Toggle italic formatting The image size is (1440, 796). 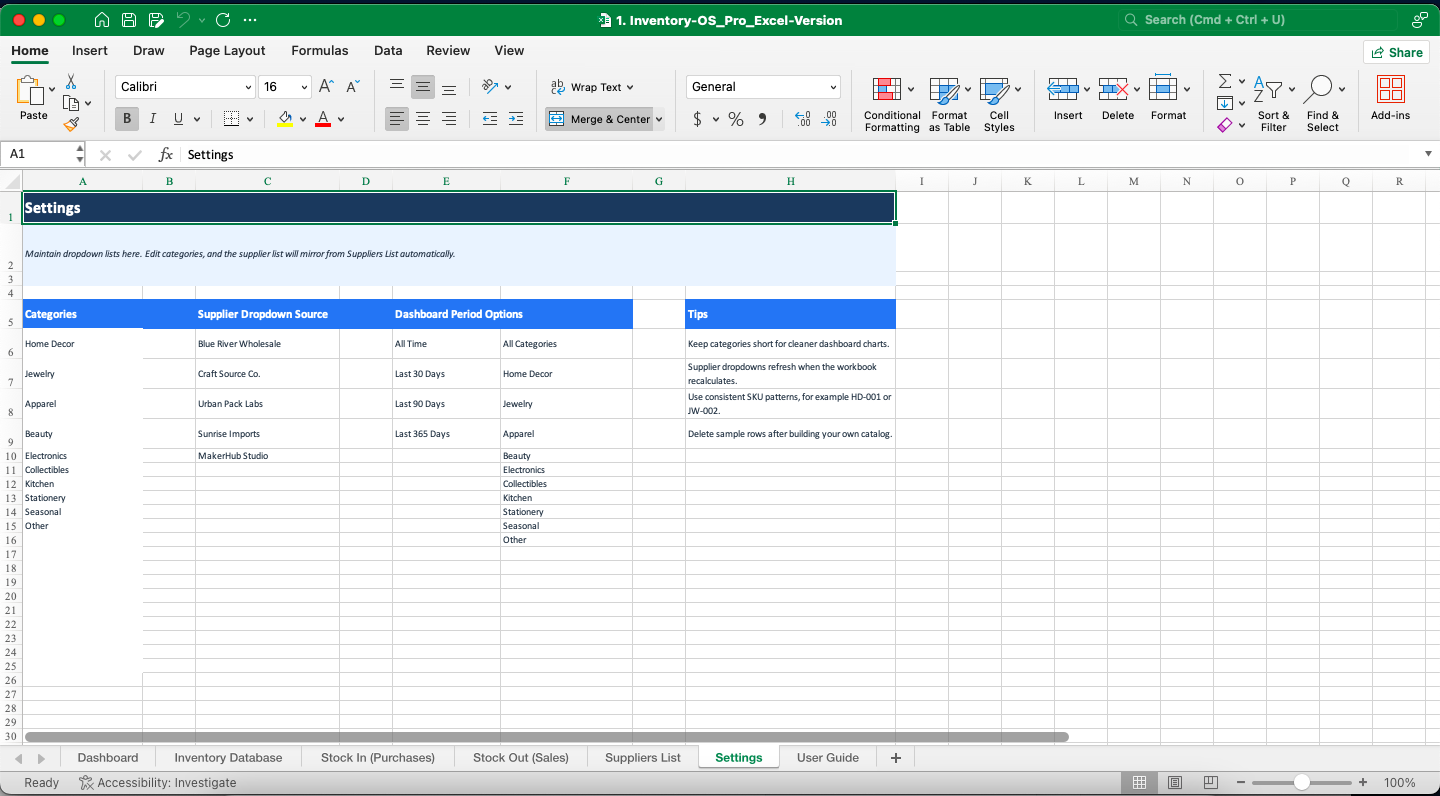[152, 119]
